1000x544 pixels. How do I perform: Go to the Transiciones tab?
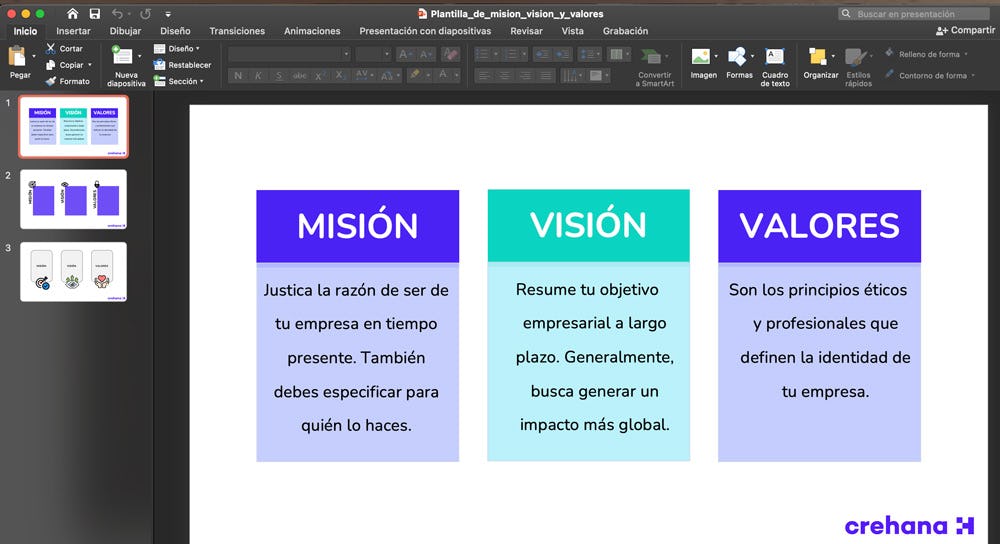click(237, 31)
